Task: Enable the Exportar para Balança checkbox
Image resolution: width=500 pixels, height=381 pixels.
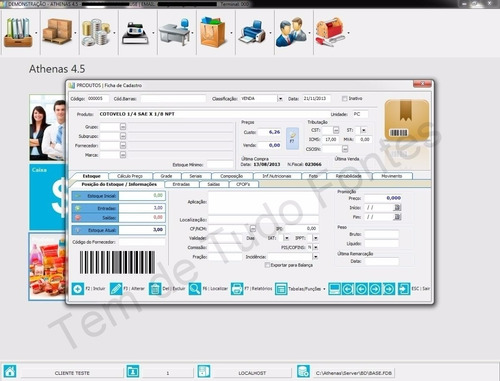Action: [x=267, y=265]
